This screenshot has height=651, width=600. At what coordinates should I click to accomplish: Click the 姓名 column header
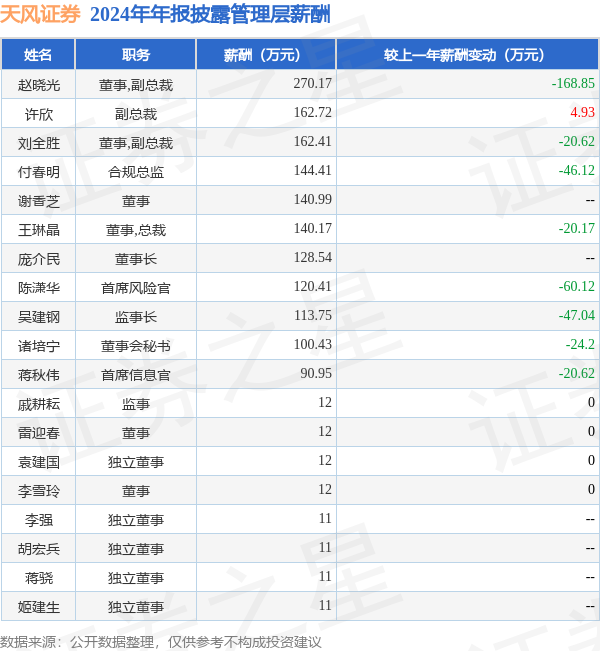click(38, 54)
